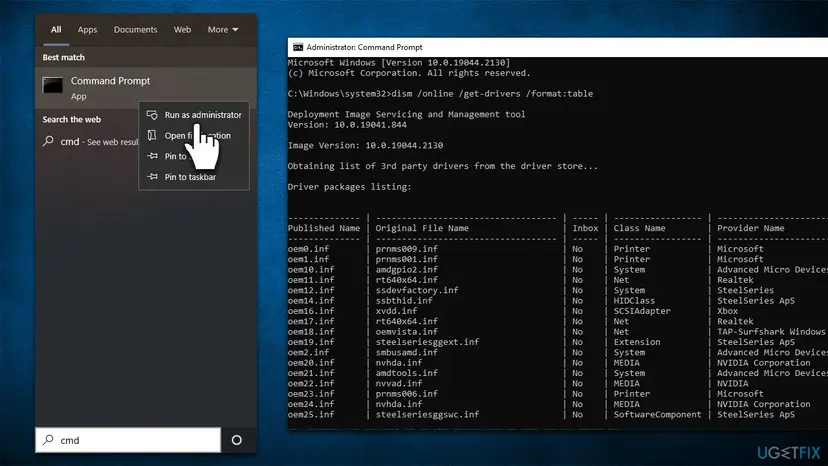This screenshot has height=466, width=828.
Task: Click SCSIAdapter in the Class Name column
Action: coord(642,311)
